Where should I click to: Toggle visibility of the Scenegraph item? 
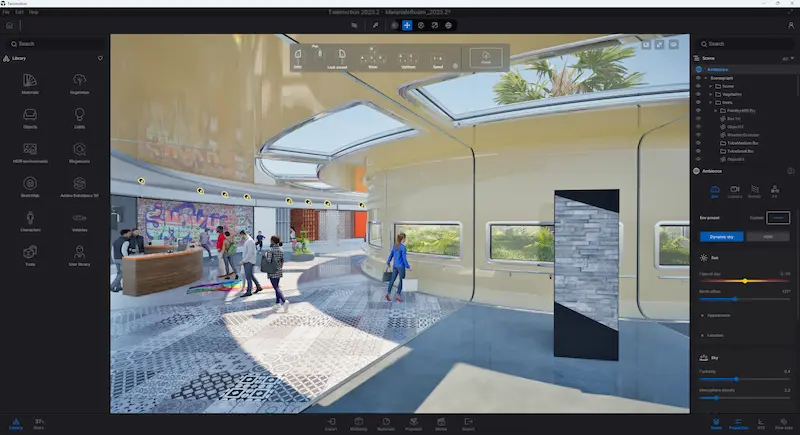click(x=698, y=77)
